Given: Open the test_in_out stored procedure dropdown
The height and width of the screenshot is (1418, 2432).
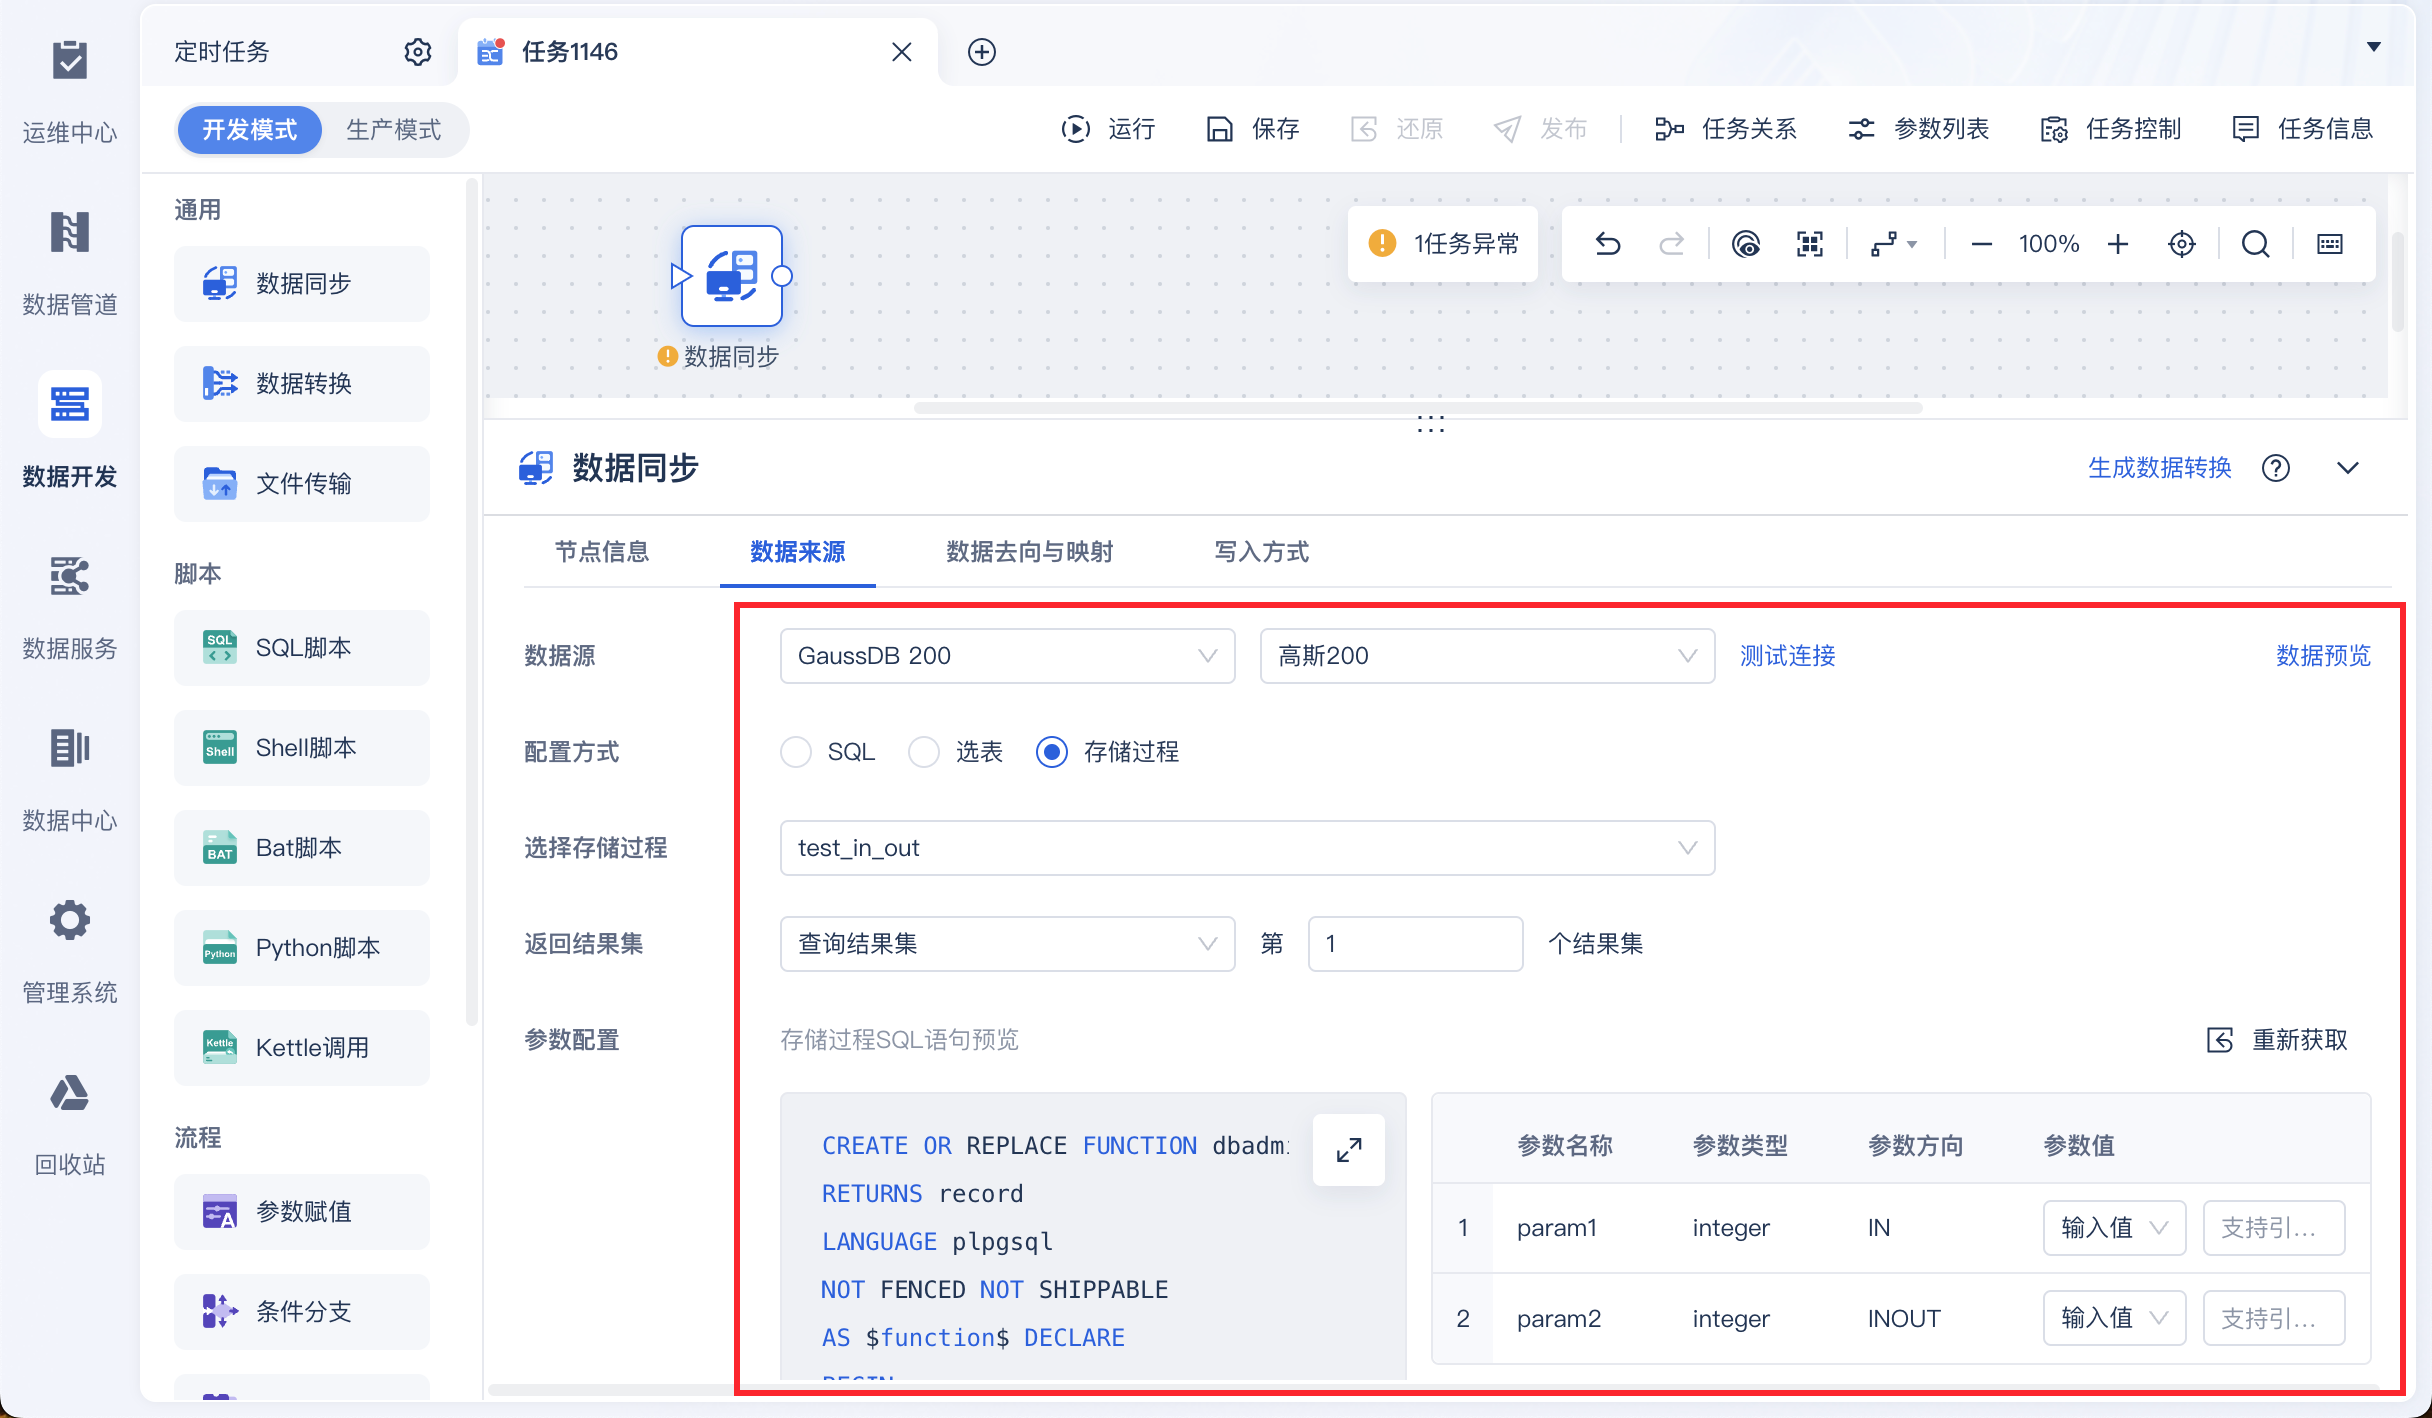Looking at the screenshot, I should point(1246,848).
